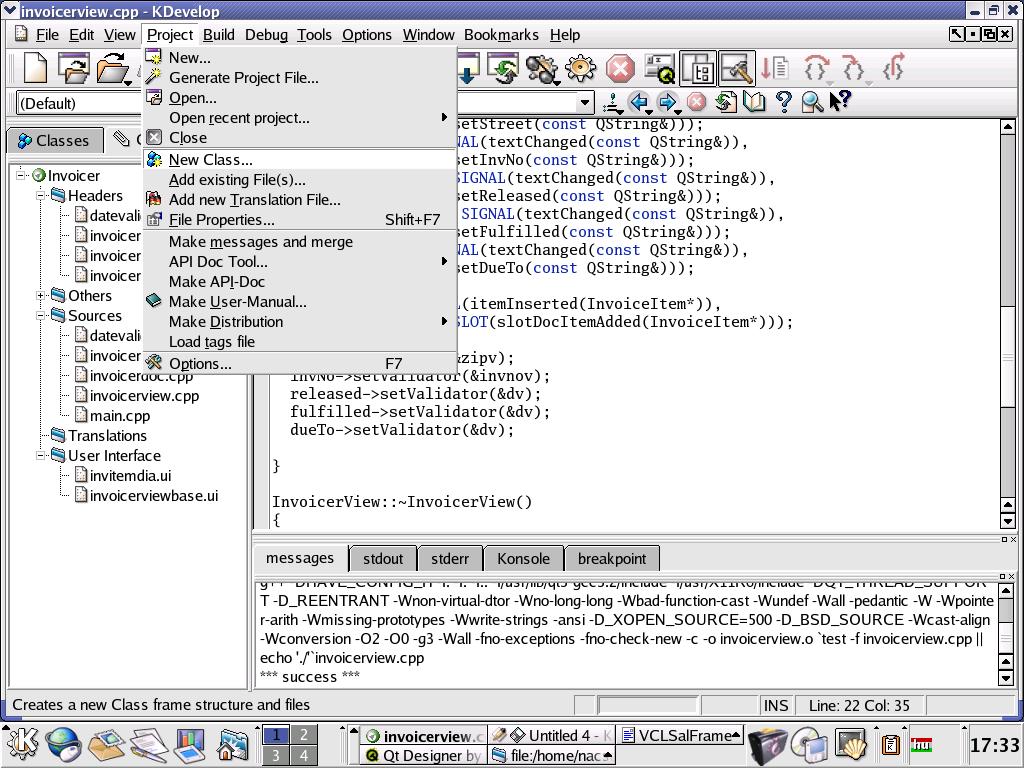Image resolution: width=1024 pixels, height=768 pixels.
Task: Click the open project icon in toolbar
Action: point(73,68)
